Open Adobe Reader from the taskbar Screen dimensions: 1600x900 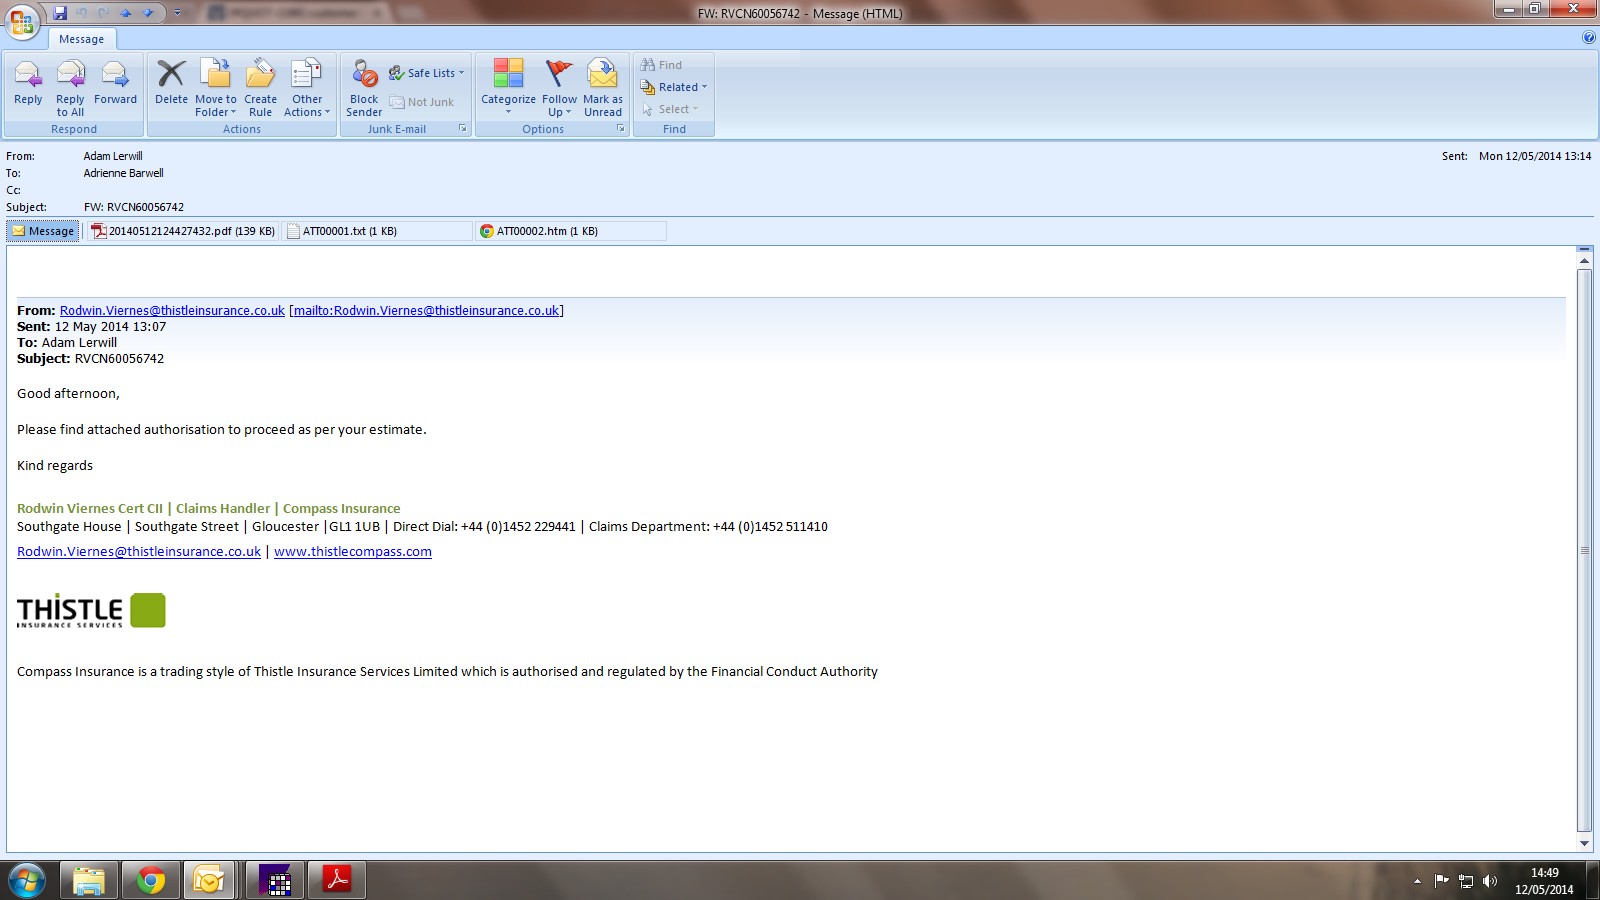[336, 881]
